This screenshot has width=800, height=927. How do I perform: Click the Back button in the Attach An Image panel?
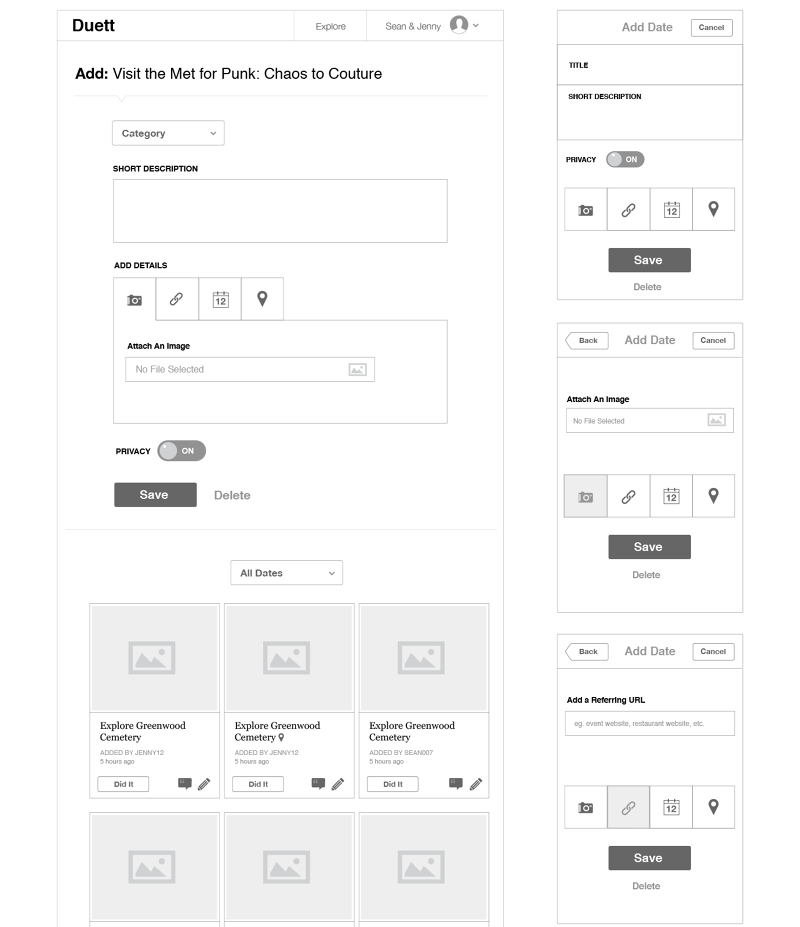coord(587,340)
